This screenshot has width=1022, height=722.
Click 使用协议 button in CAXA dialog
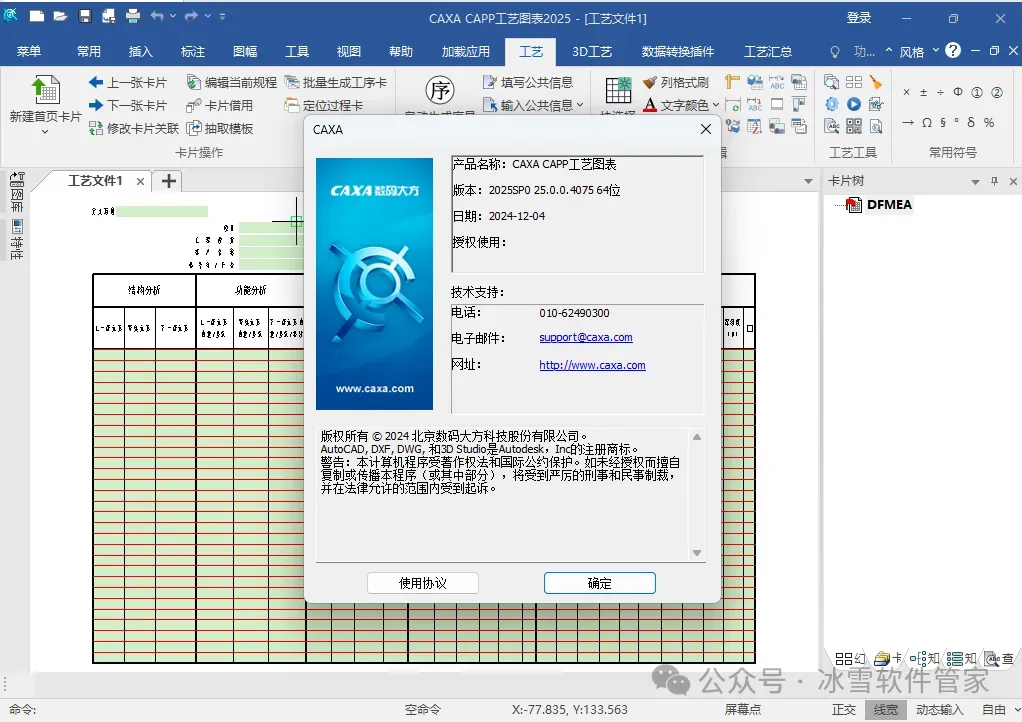point(423,583)
